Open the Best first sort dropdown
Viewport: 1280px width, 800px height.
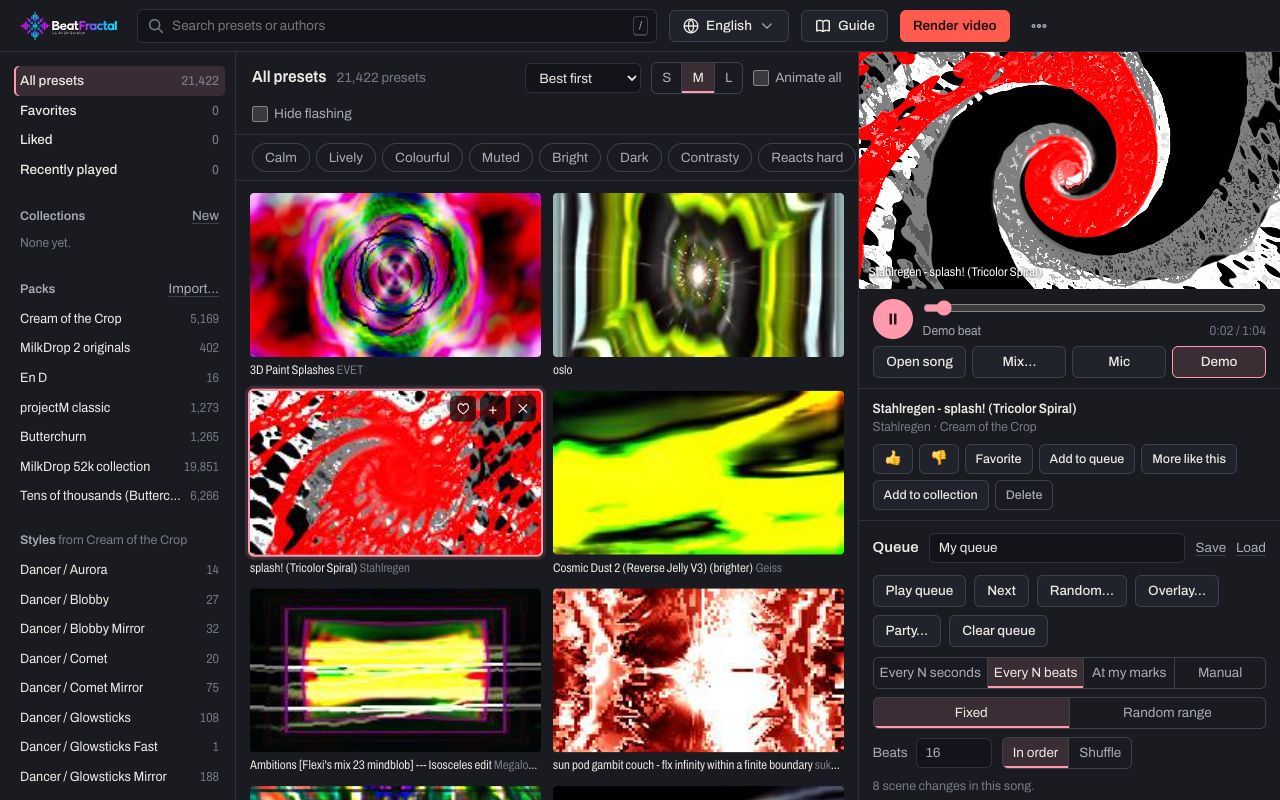pos(583,78)
